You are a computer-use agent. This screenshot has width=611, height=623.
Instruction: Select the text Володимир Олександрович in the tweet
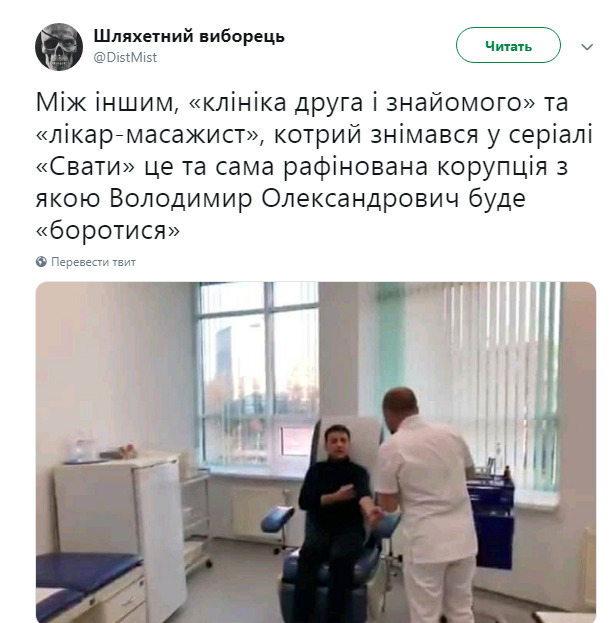(x=284, y=198)
